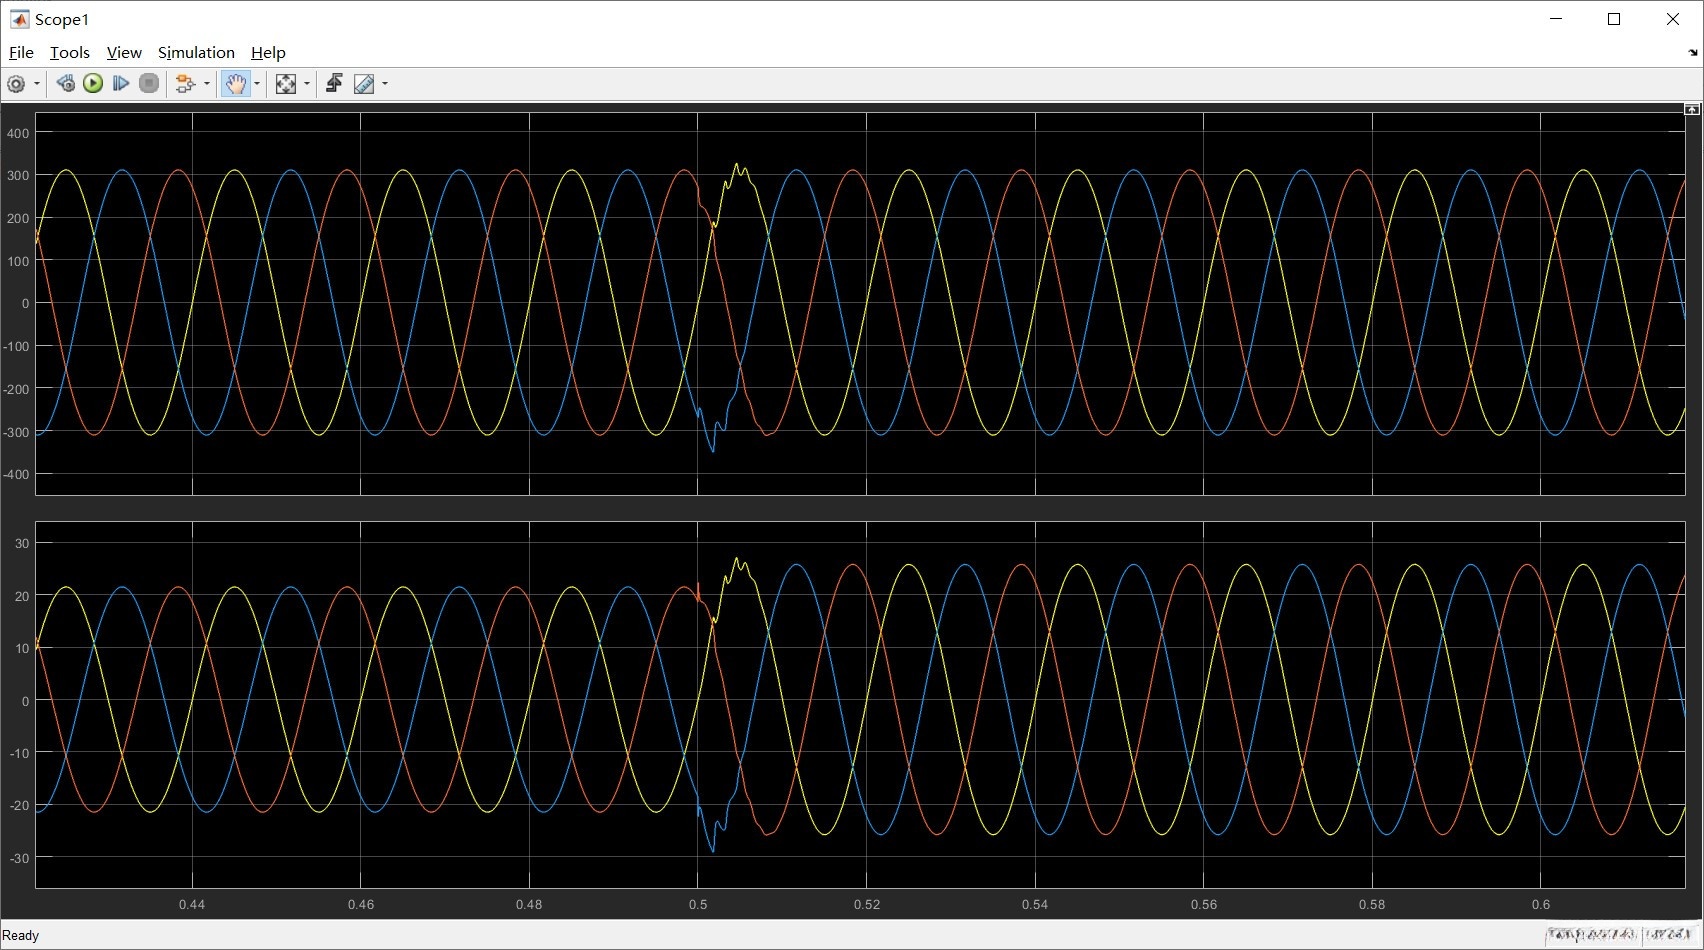1704x950 pixels.
Task: Open the Simulation menu
Action: point(196,53)
